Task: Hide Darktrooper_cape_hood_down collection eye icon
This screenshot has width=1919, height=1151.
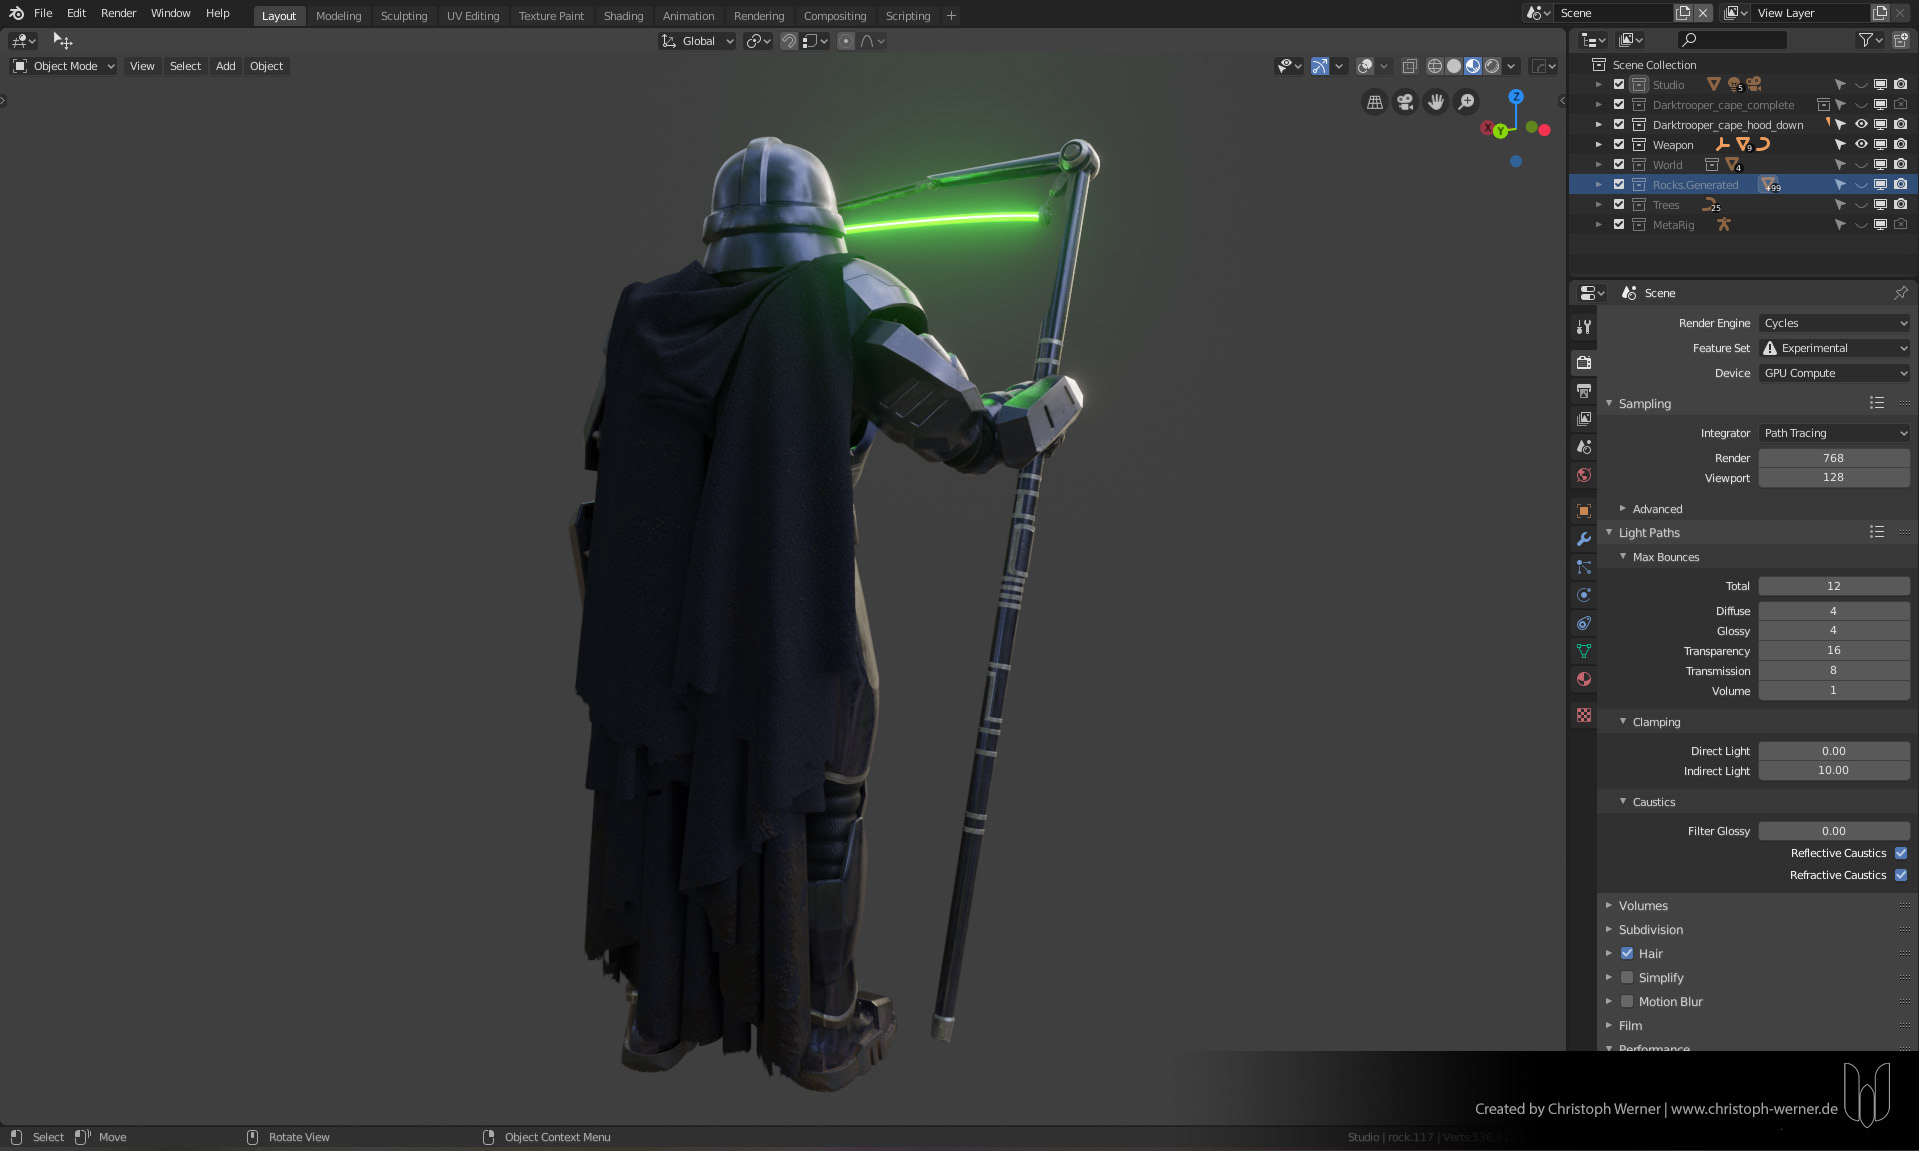Action: coord(1861,124)
